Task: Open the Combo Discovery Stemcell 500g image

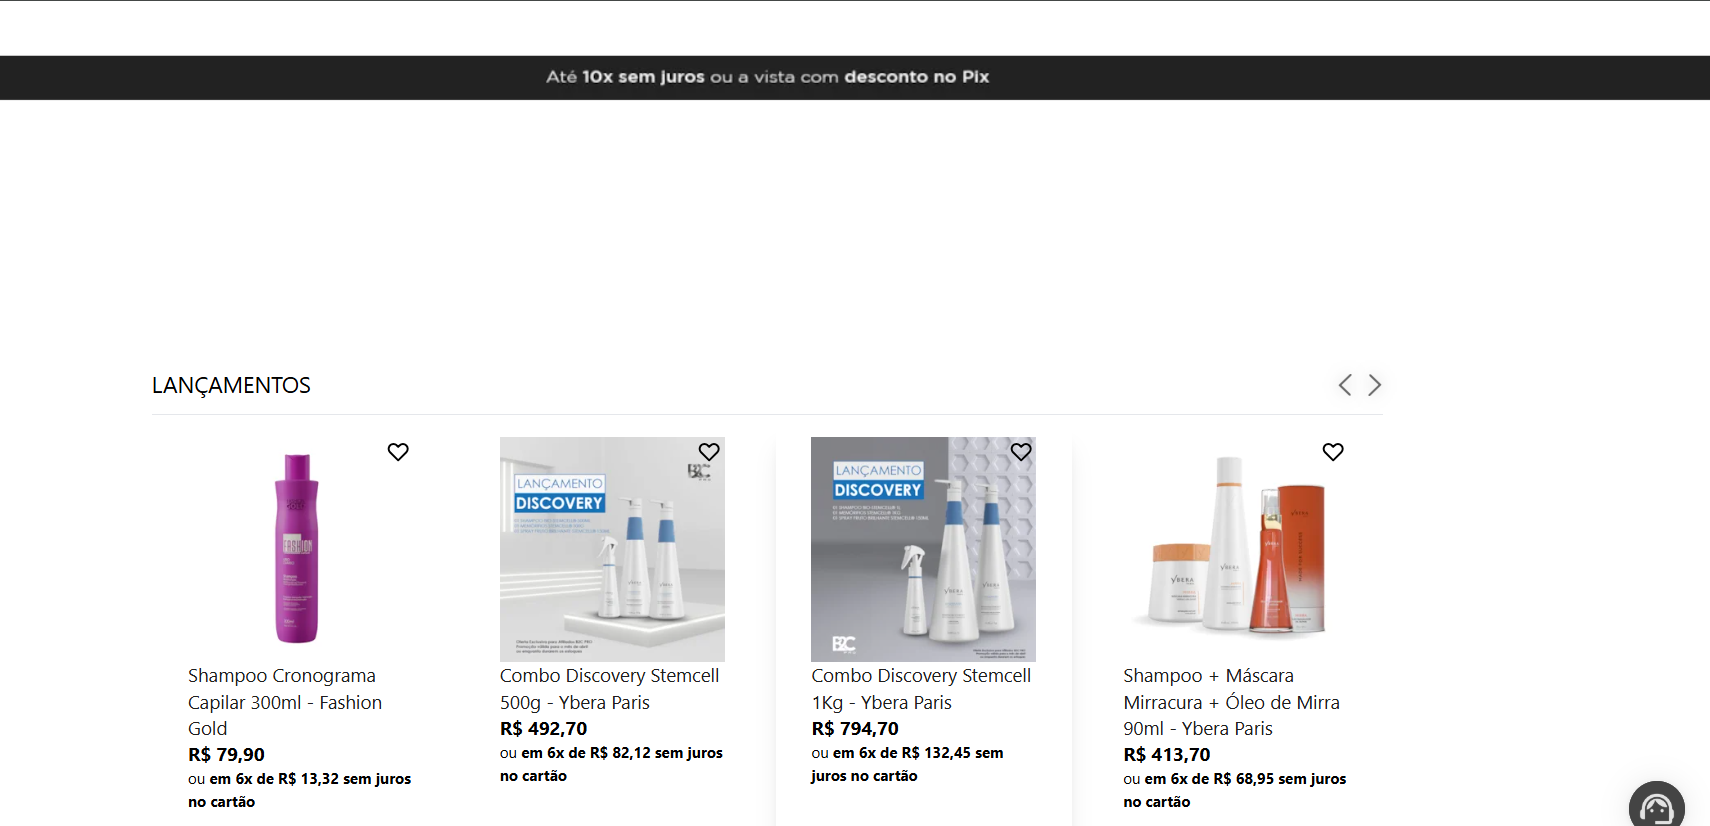Action: pyautogui.click(x=612, y=549)
